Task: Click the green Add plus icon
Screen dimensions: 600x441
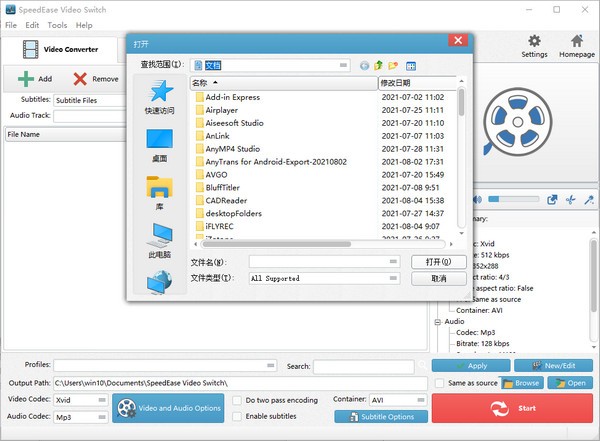Action: [26, 79]
